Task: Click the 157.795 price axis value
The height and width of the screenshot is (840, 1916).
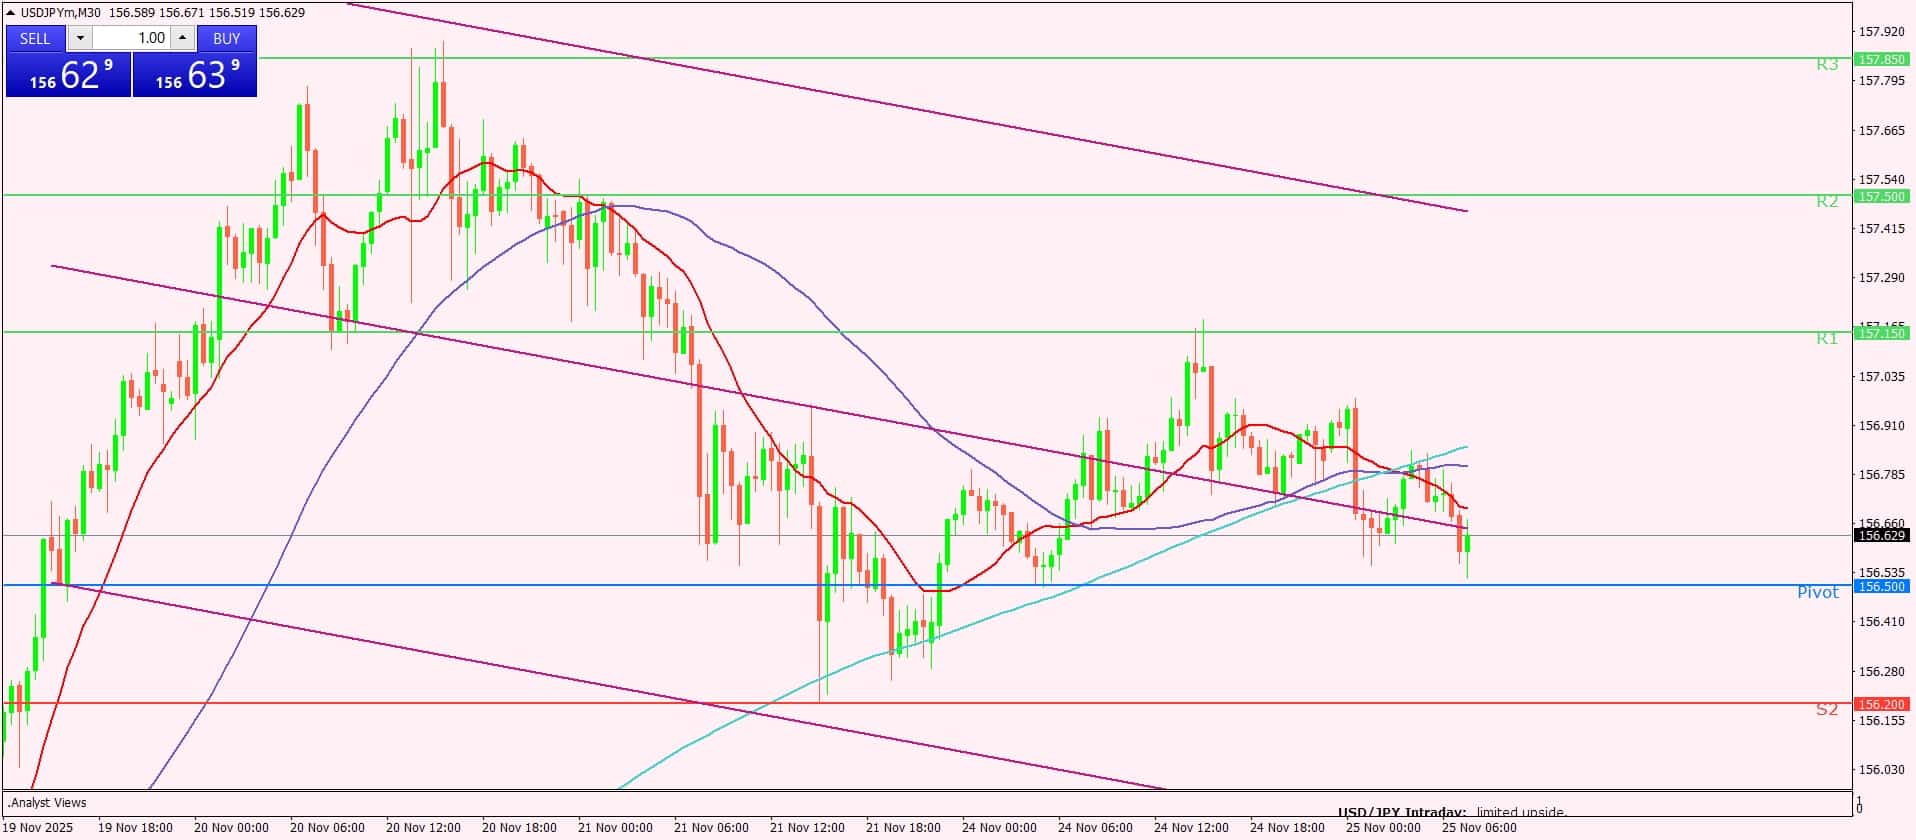Action: pyautogui.click(x=1881, y=80)
